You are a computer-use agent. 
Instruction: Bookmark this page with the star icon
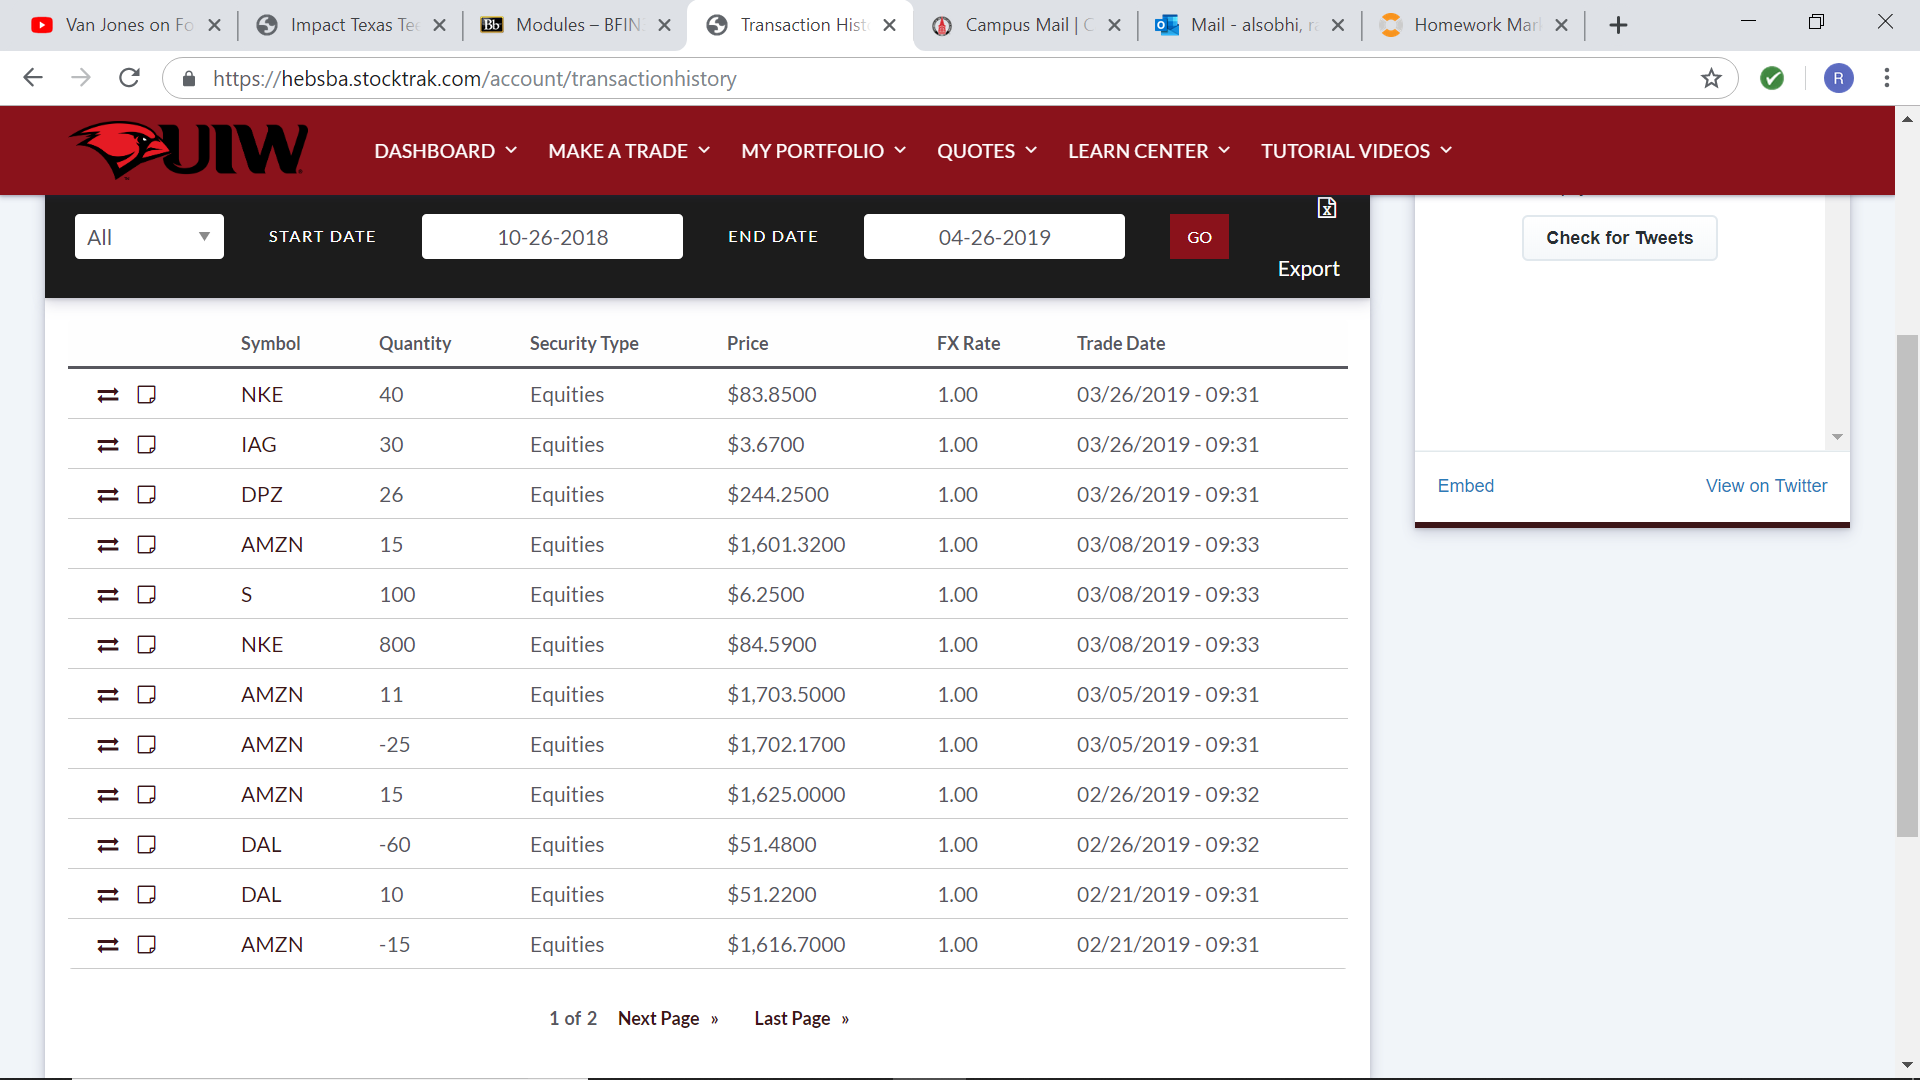(1711, 78)
